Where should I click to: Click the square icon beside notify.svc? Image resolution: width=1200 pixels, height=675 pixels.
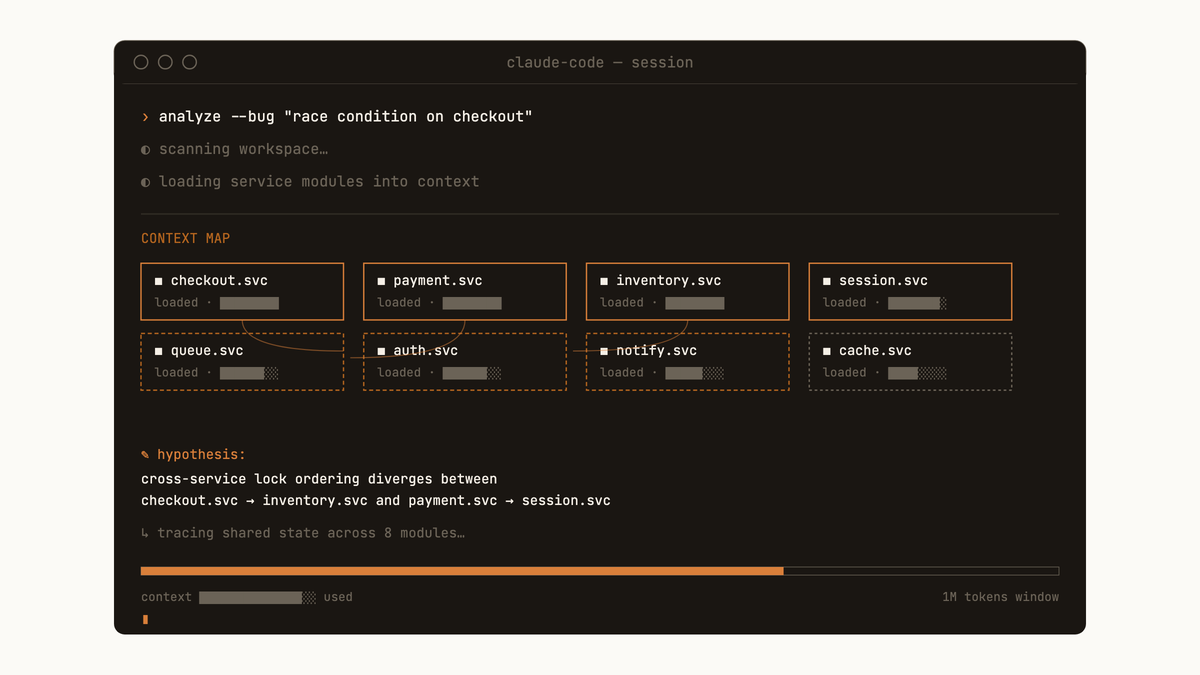point(604,351)
